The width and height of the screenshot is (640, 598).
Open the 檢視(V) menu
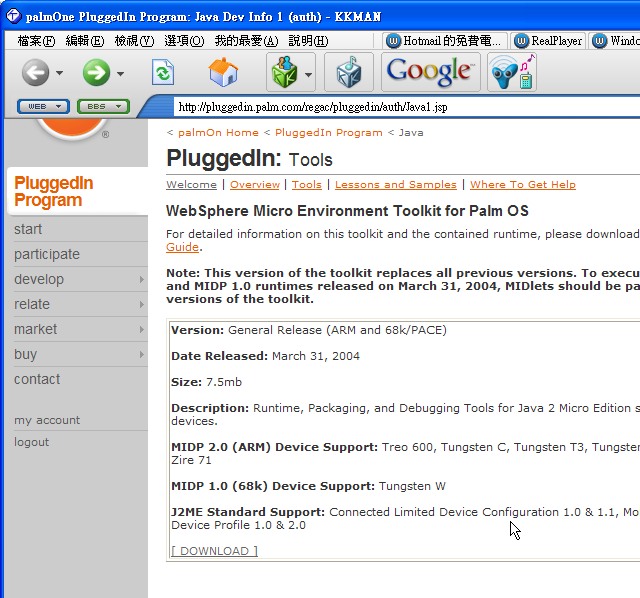click(134, 41)
